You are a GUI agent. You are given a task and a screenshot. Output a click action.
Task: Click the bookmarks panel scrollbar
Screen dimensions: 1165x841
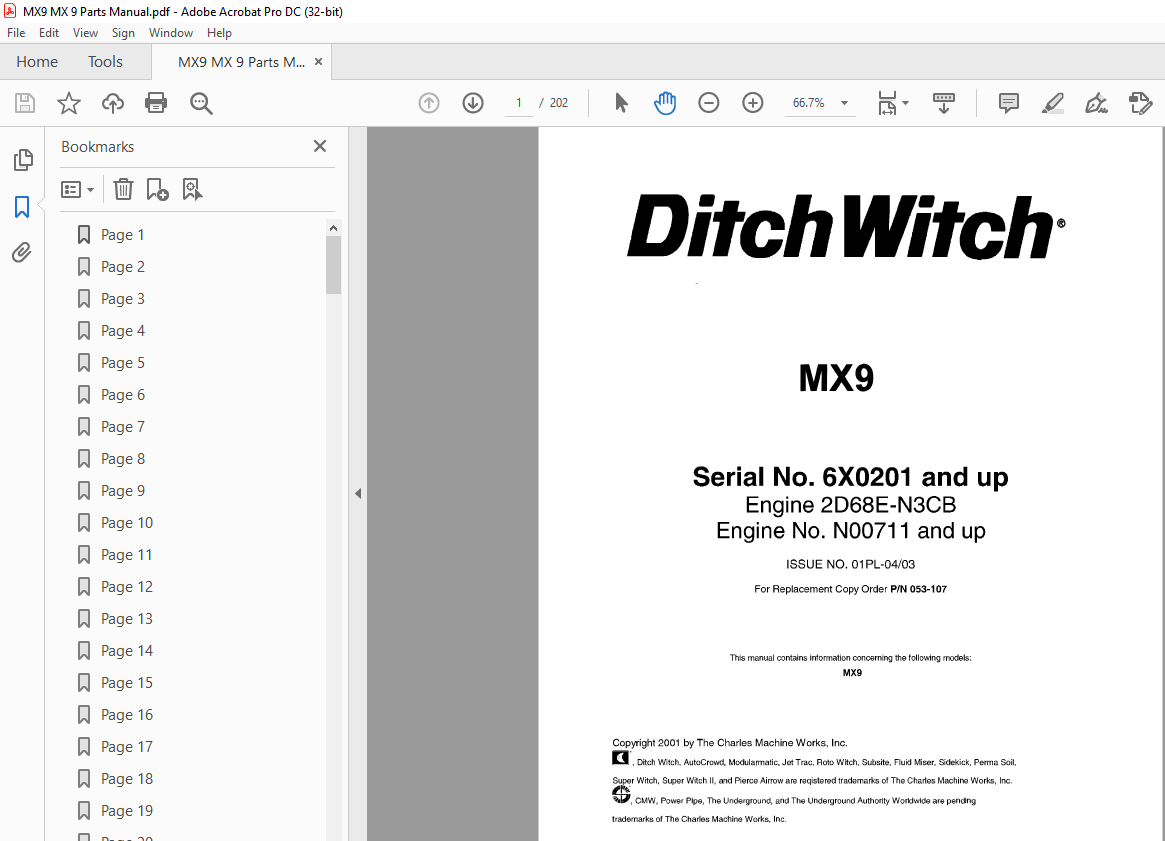click(334, 265)
